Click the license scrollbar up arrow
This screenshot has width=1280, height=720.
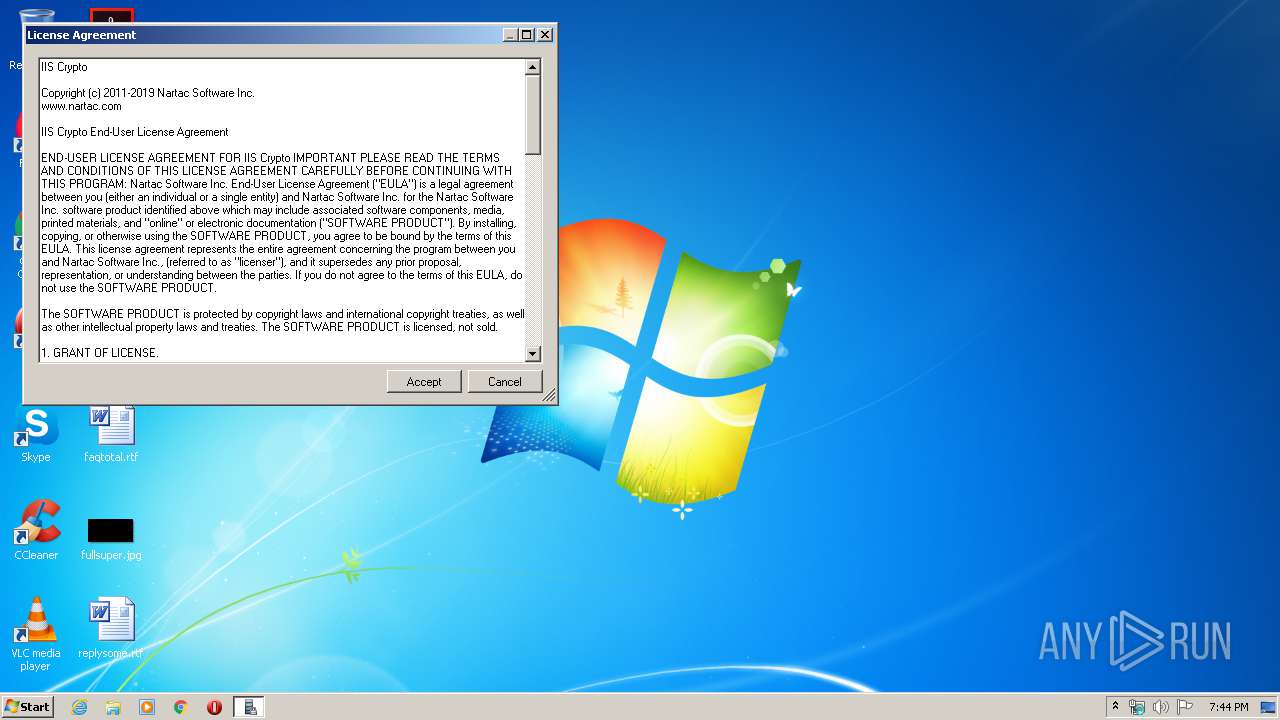[532, 67]
